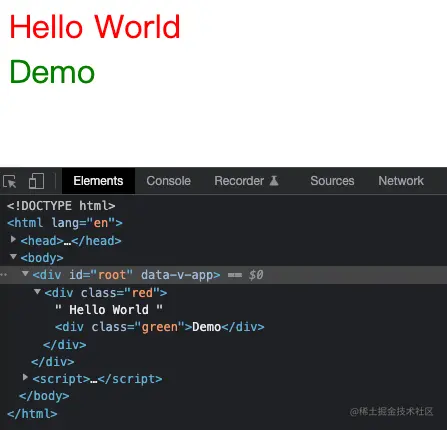Click the ellipsis beside the root div row
The width and height of the screenshot is (447, 430).
(3, 275)
